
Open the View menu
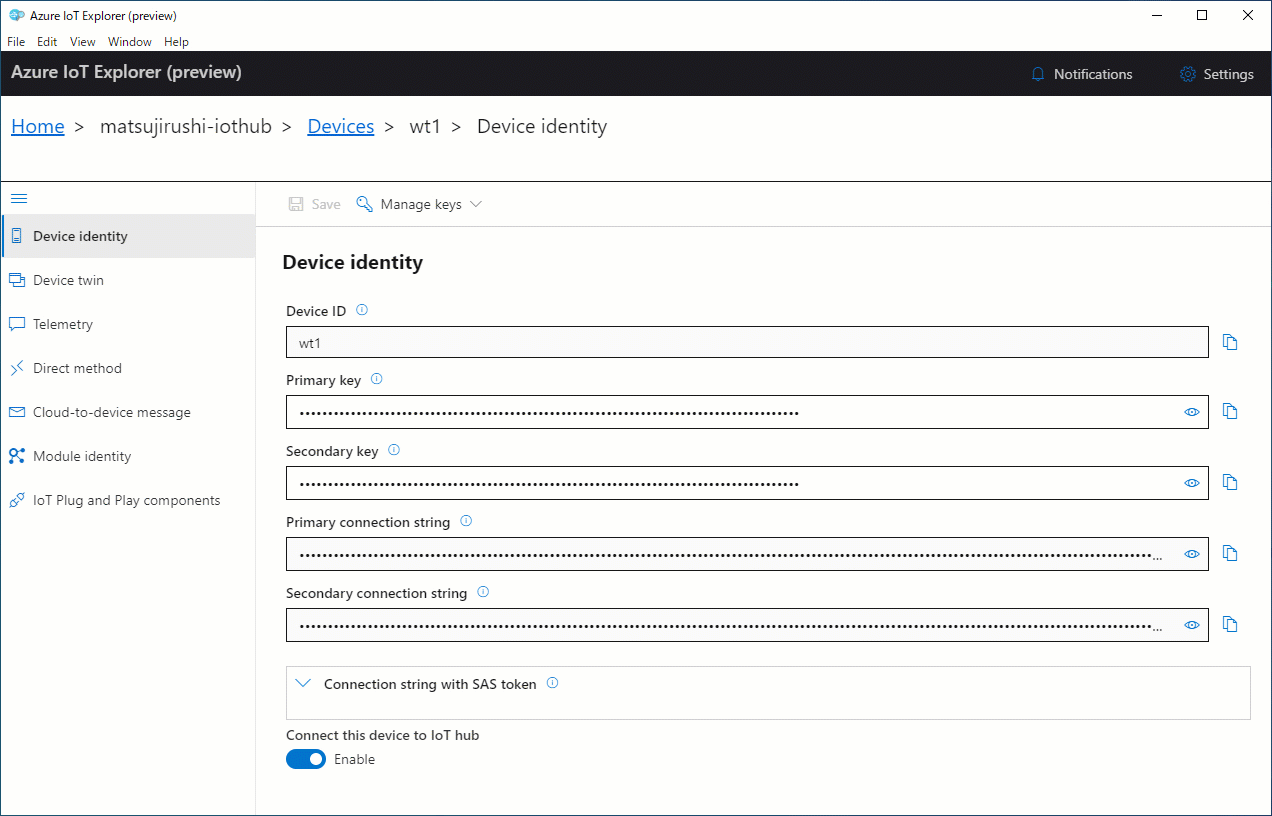[x=83, y=42]
